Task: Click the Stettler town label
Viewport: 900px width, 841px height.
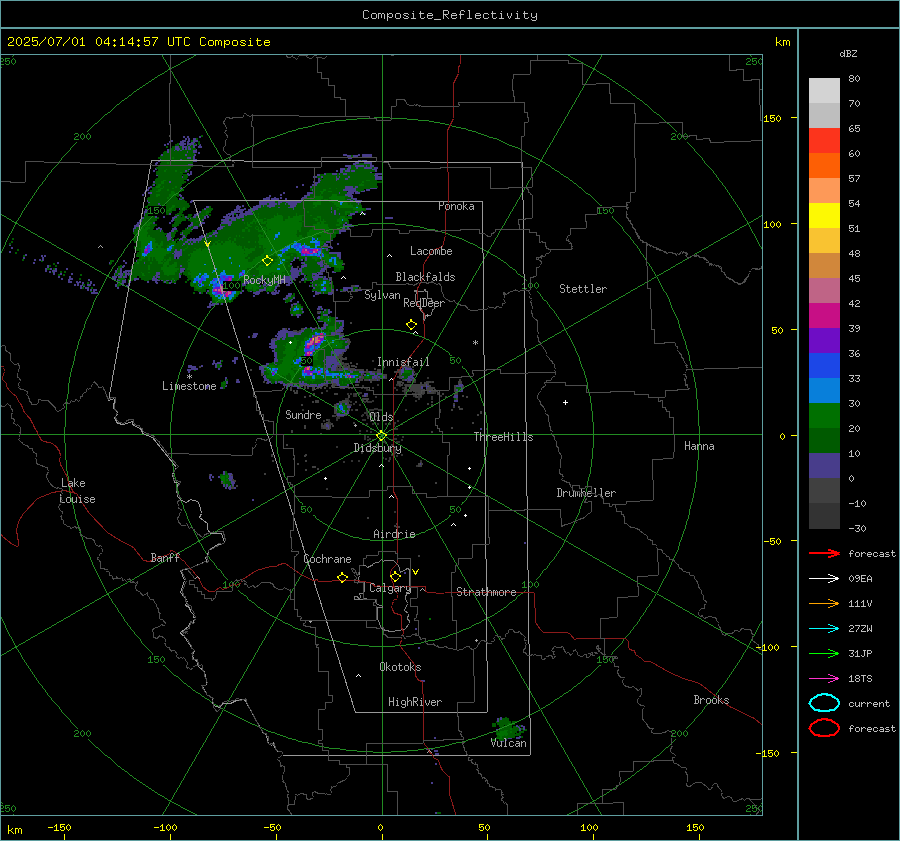Action: click(x=583, y=289)
